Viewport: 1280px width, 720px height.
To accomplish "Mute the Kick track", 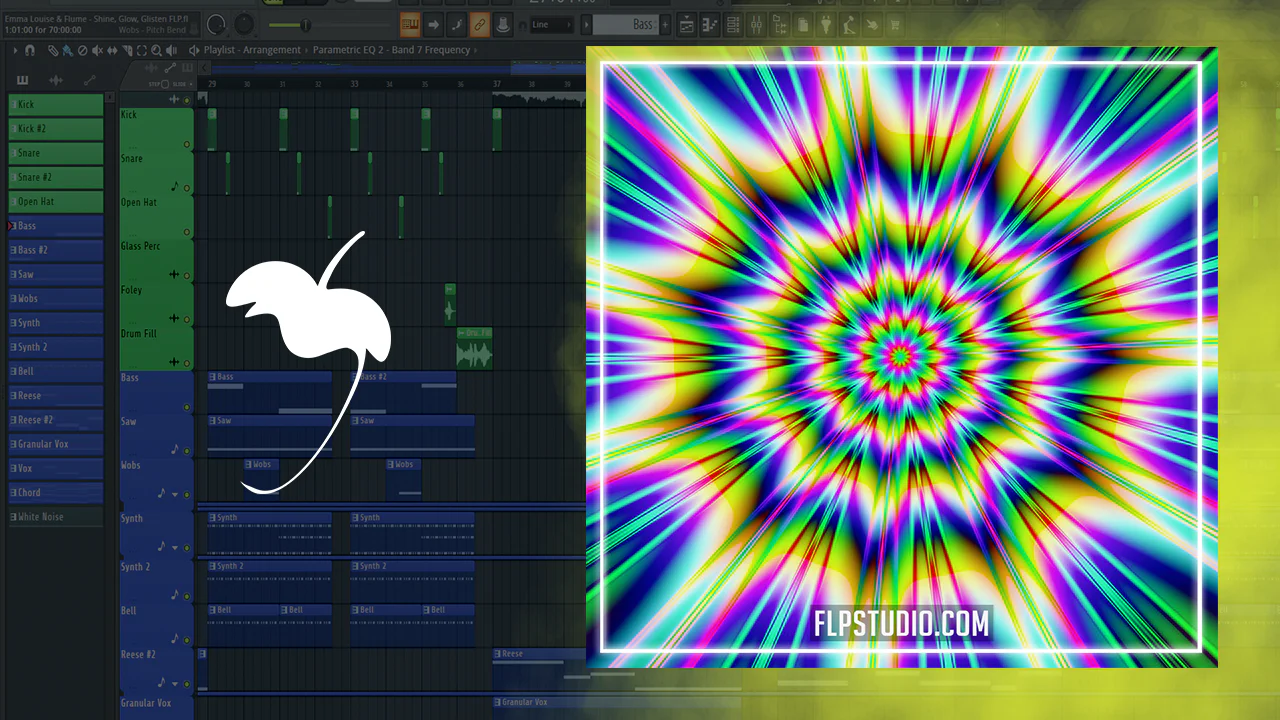I will coord(187,144).
